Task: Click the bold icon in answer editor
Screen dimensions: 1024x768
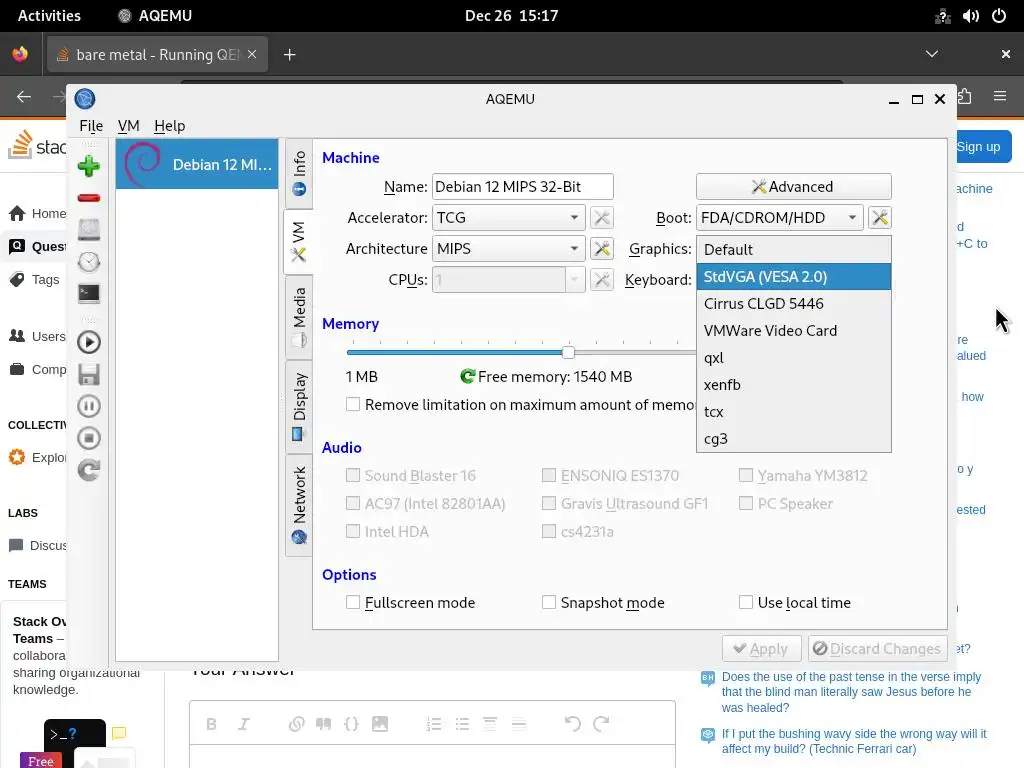Action: (x=211, y=724)
